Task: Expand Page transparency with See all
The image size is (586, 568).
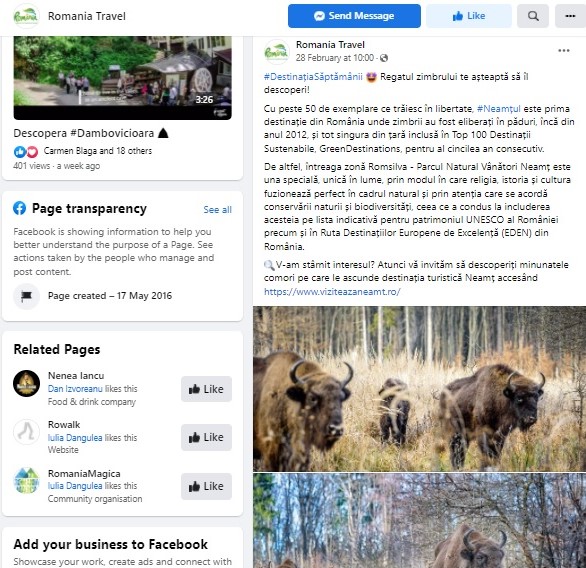Action: coord(218,210)
